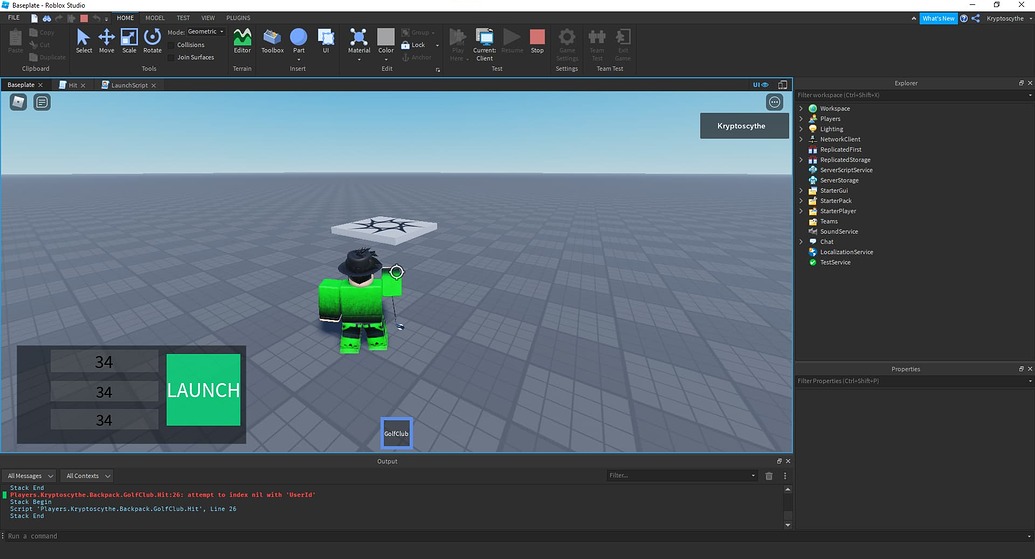Click the share icon near username

click(976, 18)
